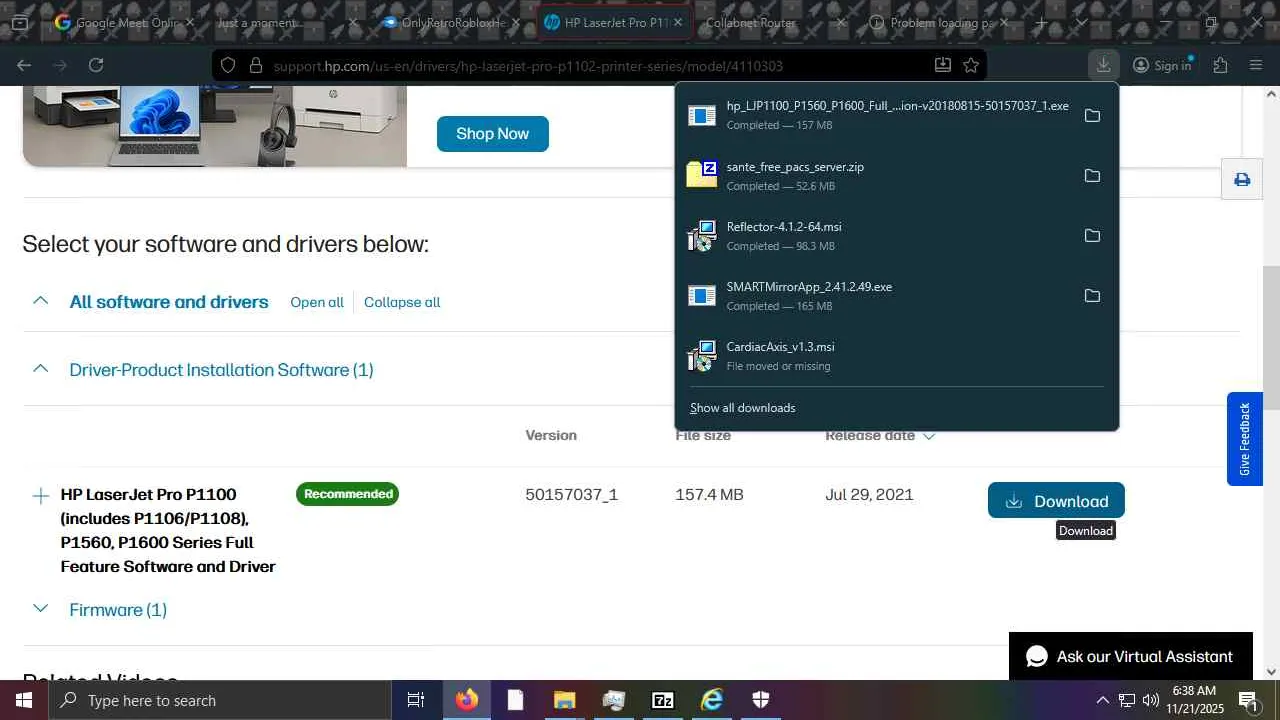The height and width of the screenshot is (720, 1280).
Task: Close the HP LaserJet Pro tab
Action: (x=677, y=22)
